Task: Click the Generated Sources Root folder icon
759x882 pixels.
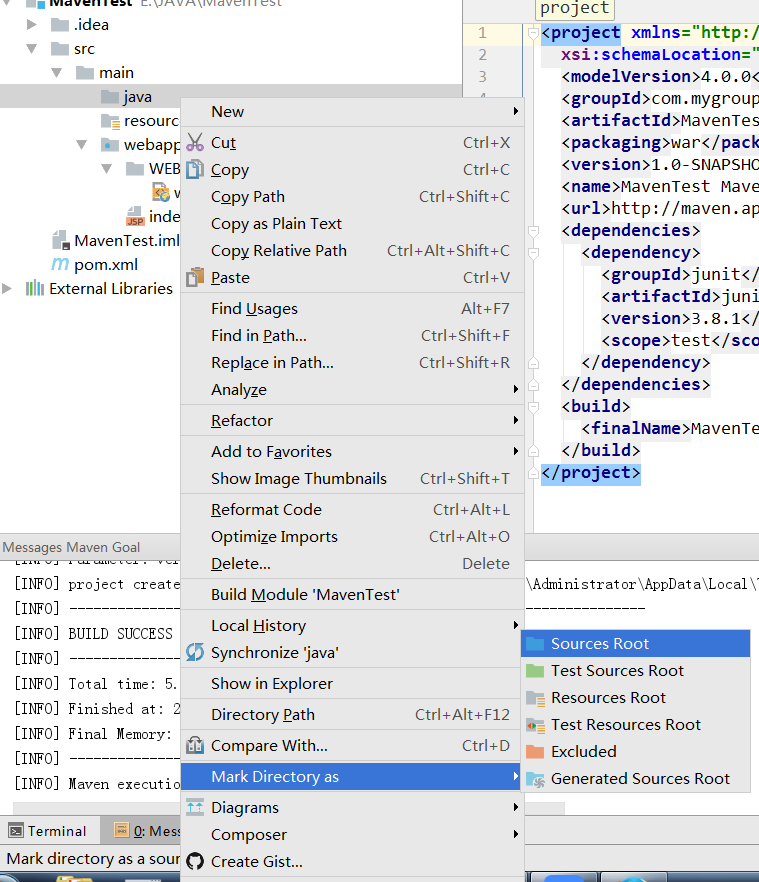Action: point(536,779)
